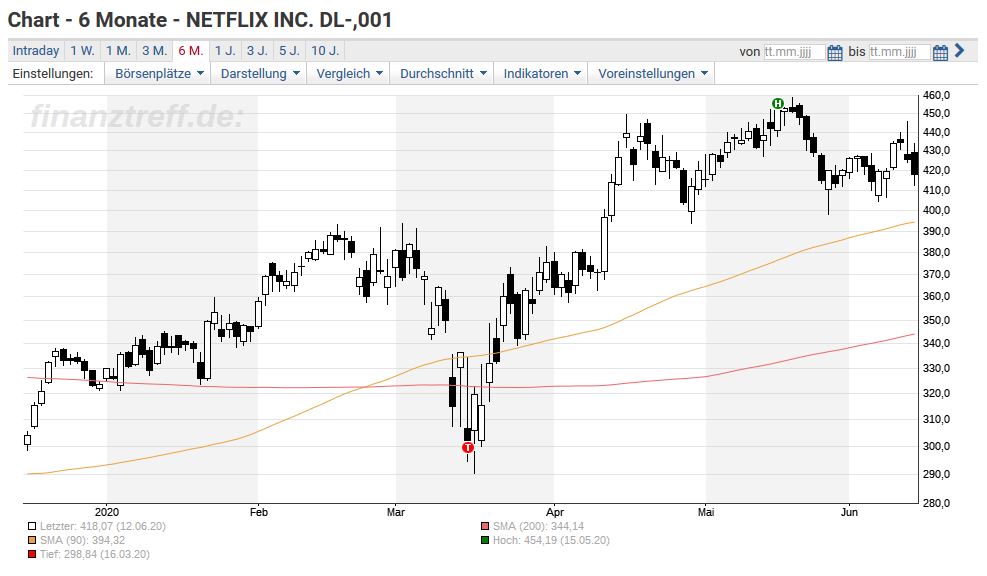Select the green H high marker
The image size is (987, 576).
click(x=778, y=103)
